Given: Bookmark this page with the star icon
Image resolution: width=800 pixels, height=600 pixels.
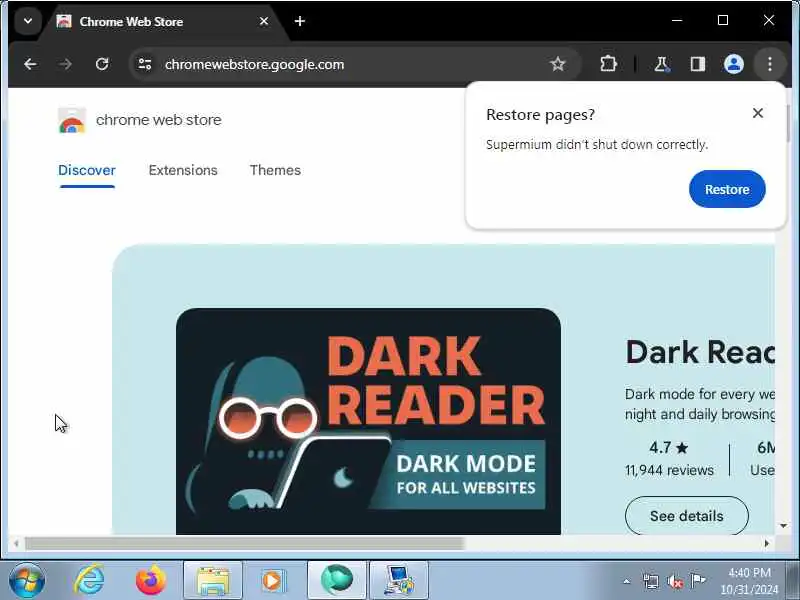Looking at the screenshot, I should coord(558,64).
